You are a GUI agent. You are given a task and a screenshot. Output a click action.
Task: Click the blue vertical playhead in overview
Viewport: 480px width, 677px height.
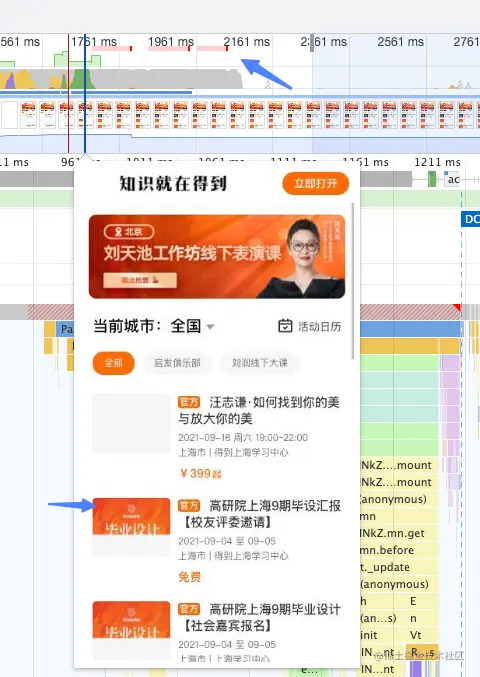tap(85, 93)
